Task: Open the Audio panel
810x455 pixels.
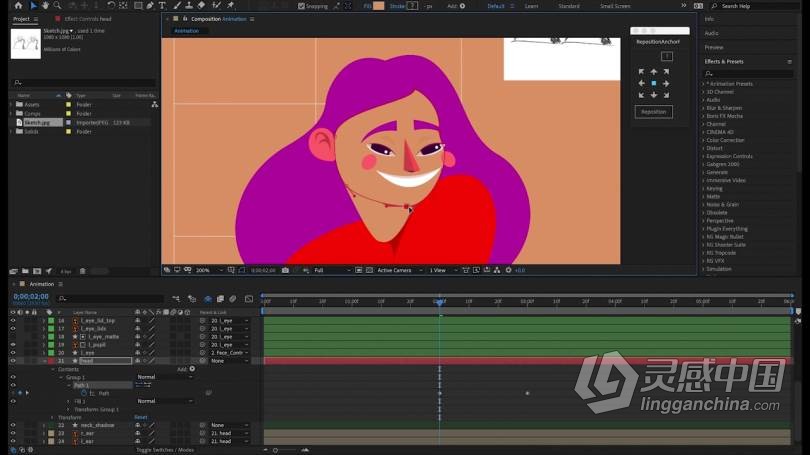Action: pos(711,33)
